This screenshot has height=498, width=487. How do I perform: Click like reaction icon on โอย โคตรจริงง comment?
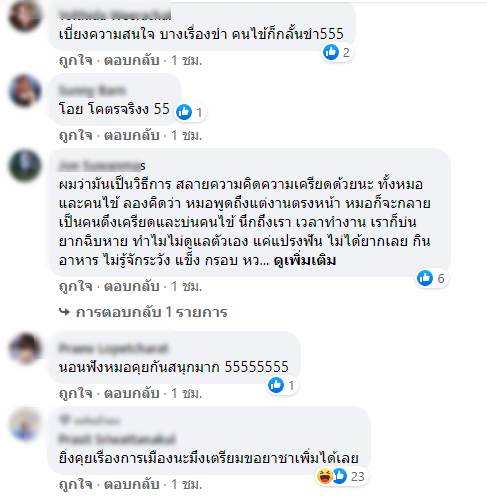point(184,112)
